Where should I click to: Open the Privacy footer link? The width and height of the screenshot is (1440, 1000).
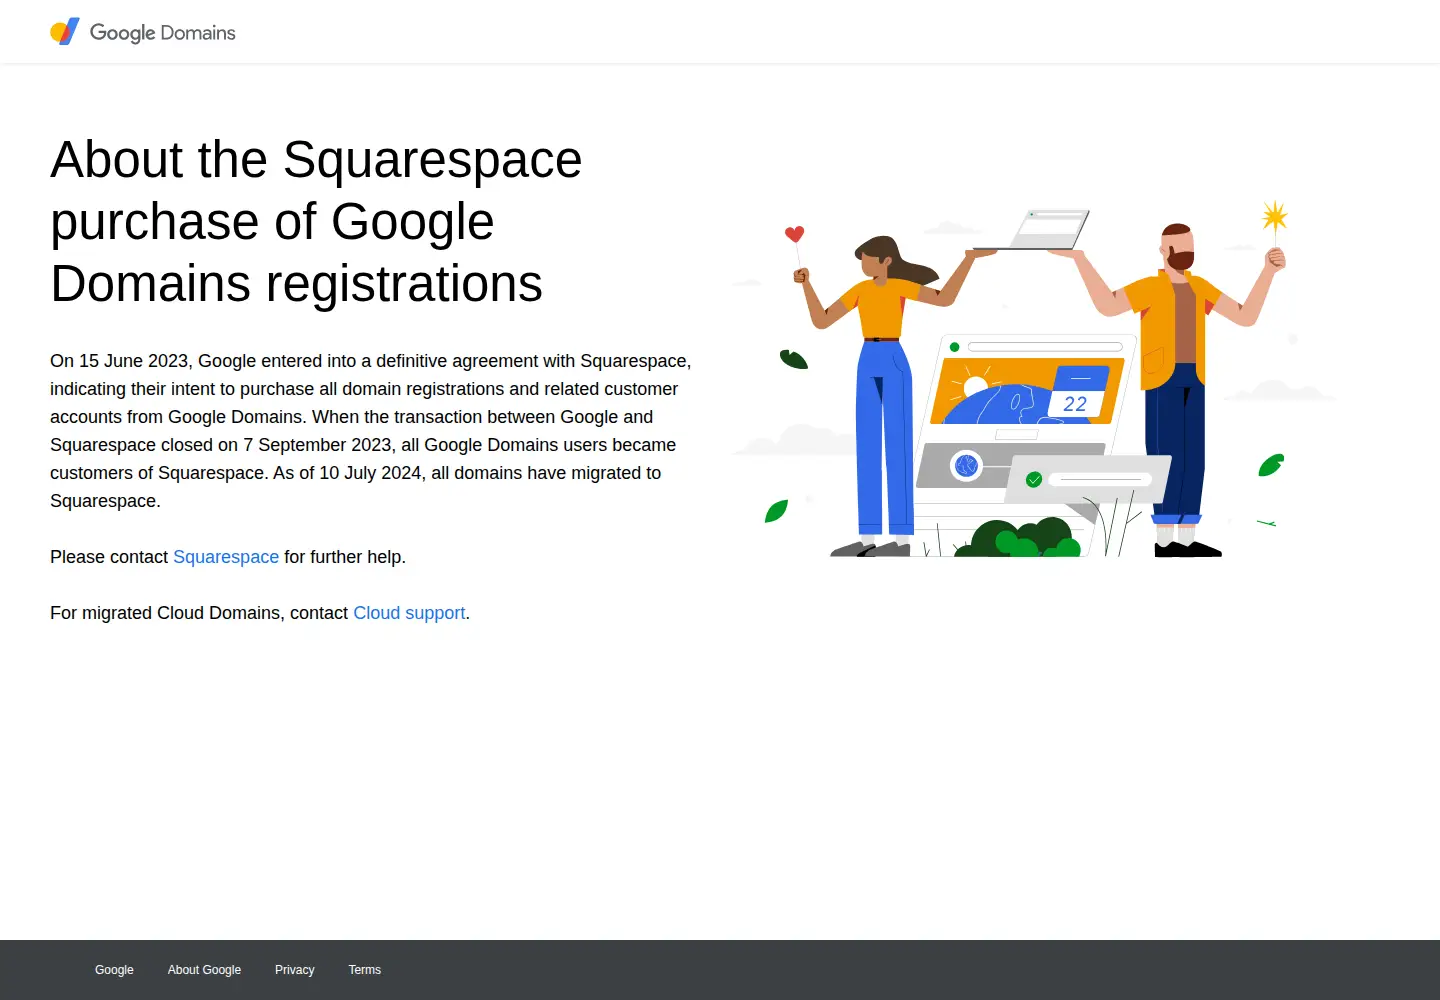point(294,970)
